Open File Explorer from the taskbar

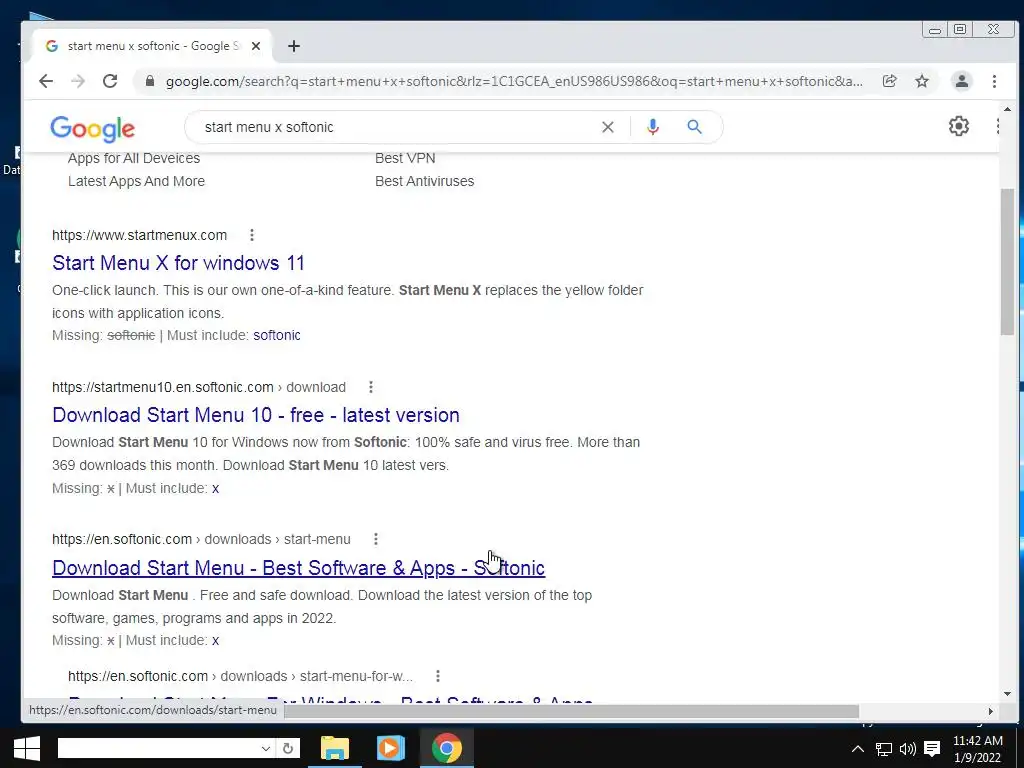click(x=334, y=748)
